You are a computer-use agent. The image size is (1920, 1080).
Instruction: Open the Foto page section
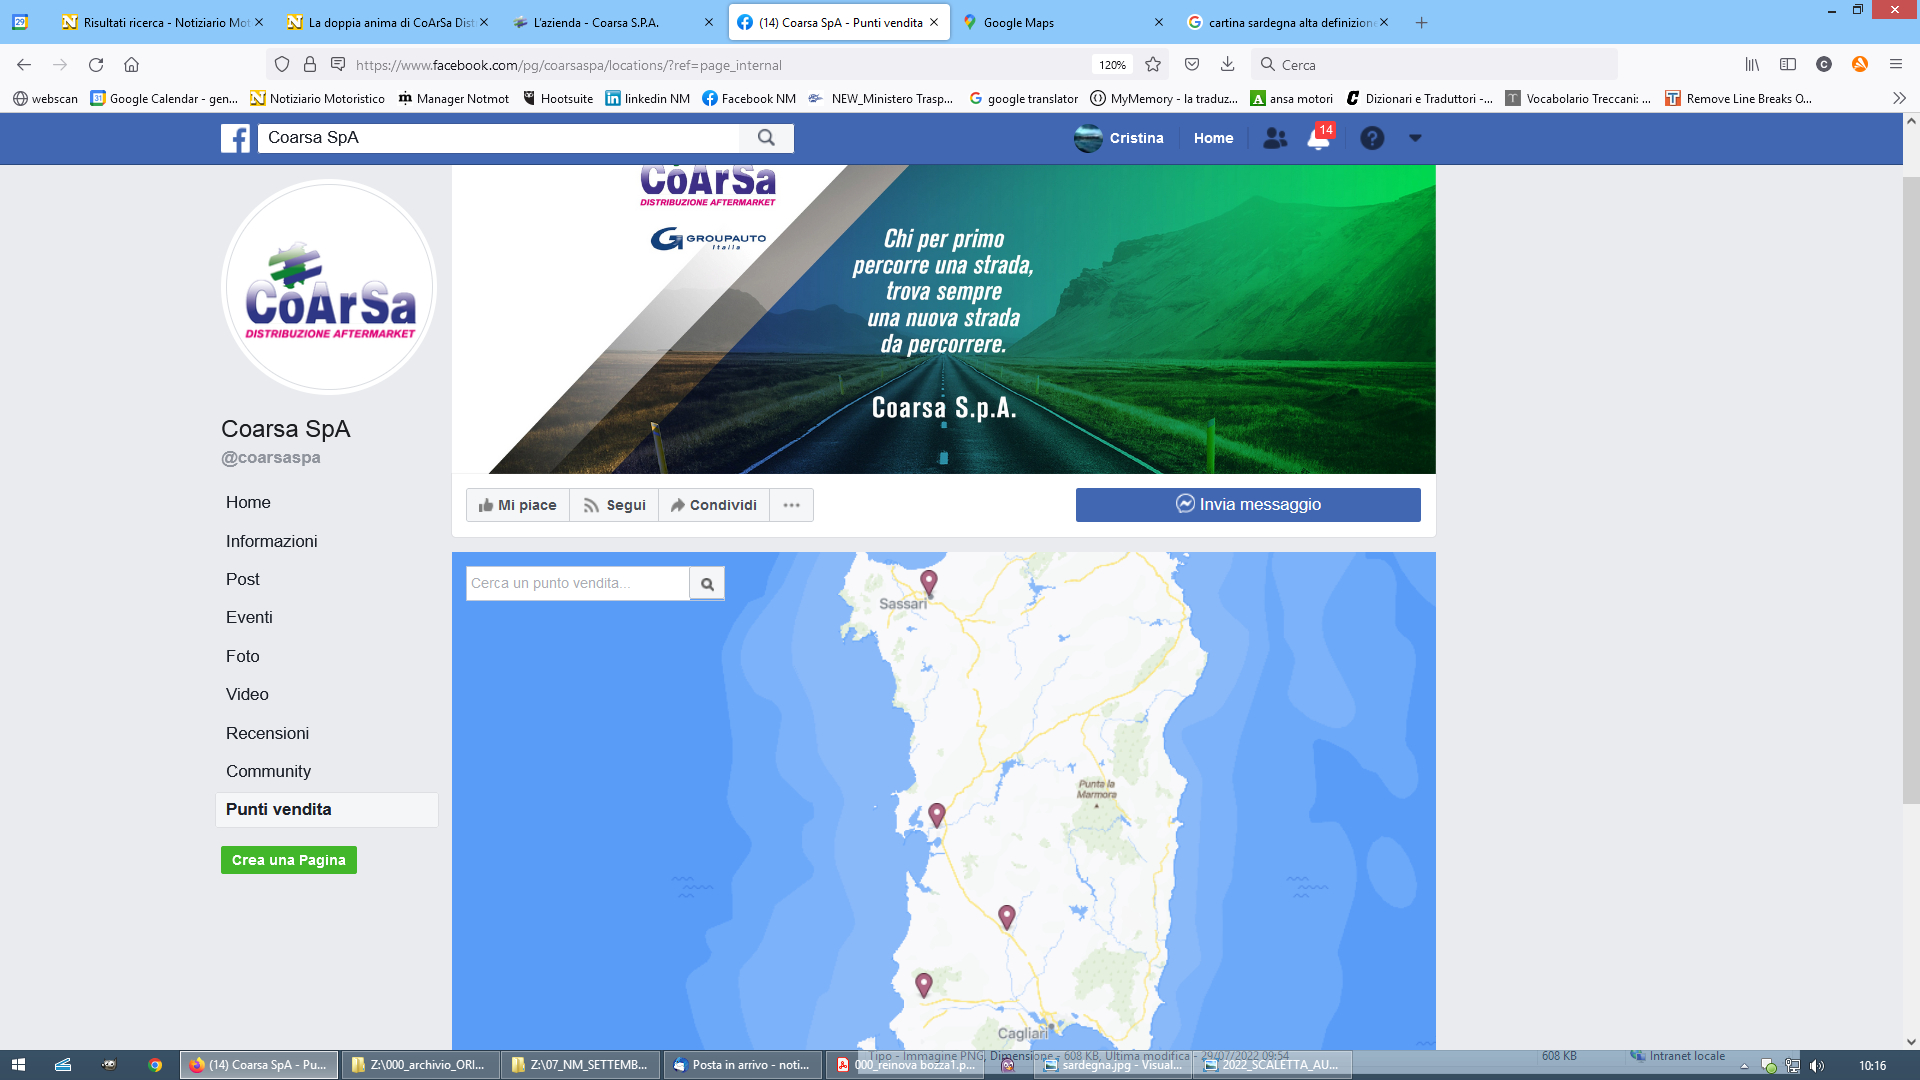[x=242, y=656]
